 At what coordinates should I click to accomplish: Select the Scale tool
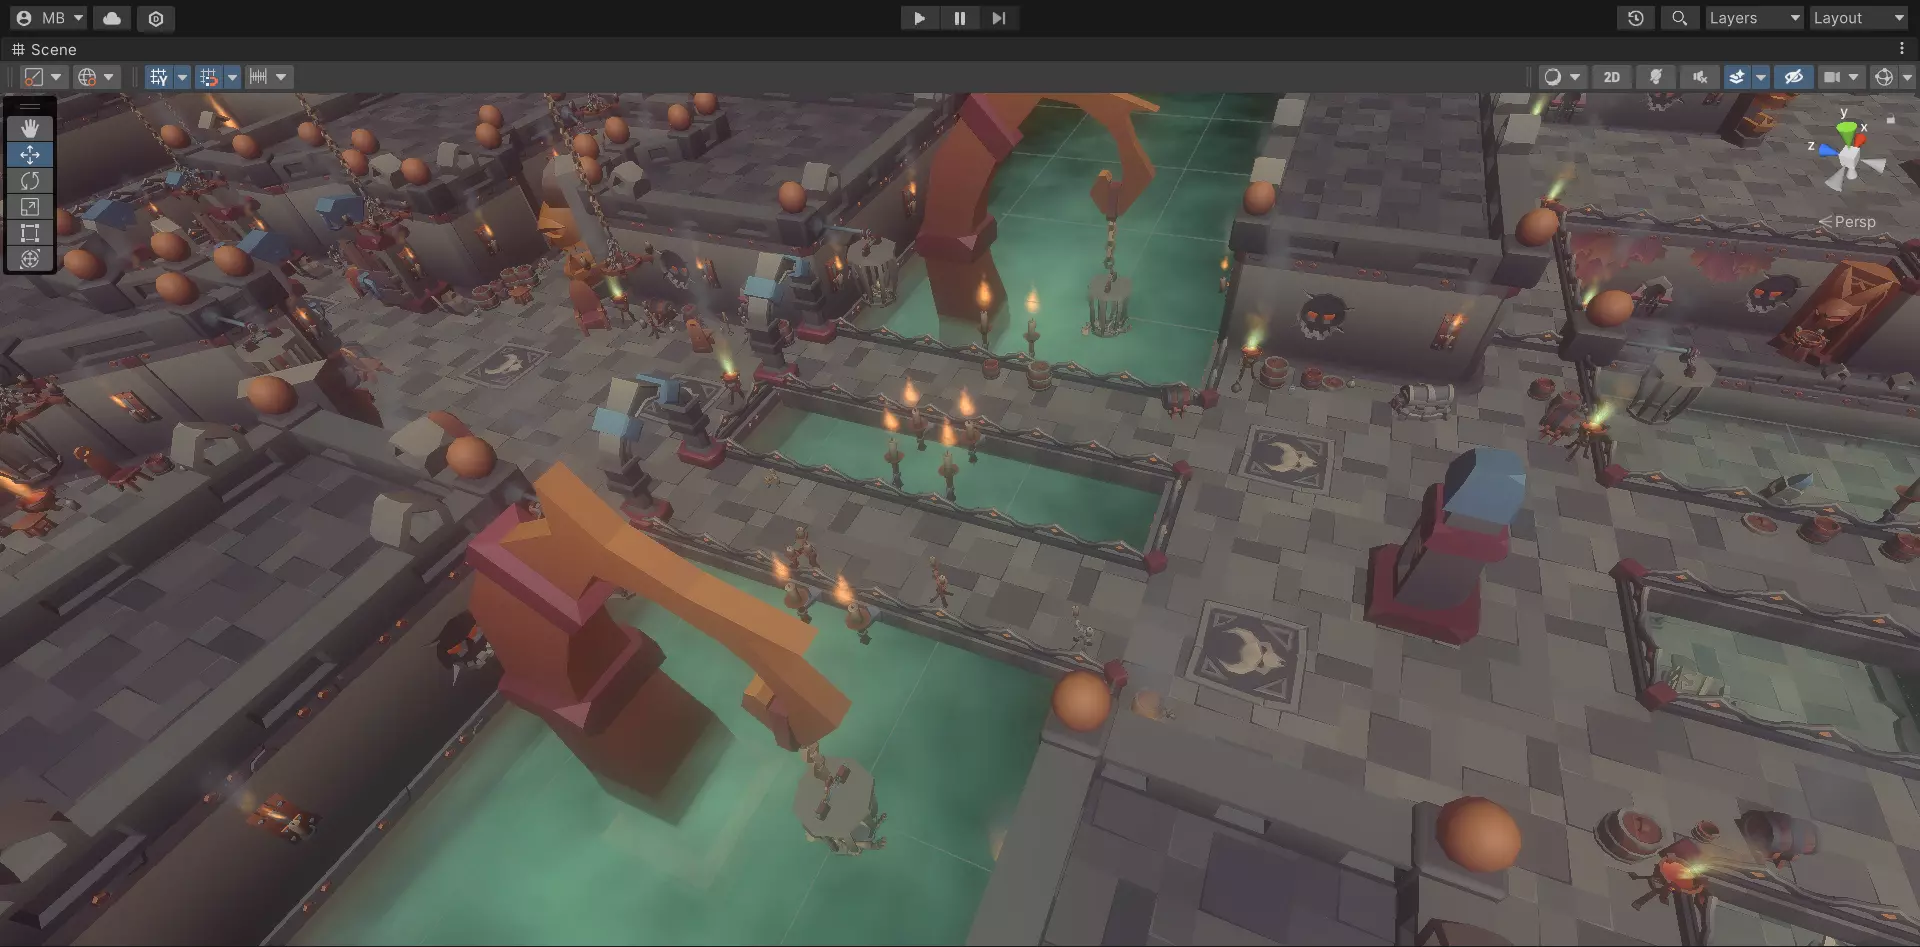pos(30,207)
